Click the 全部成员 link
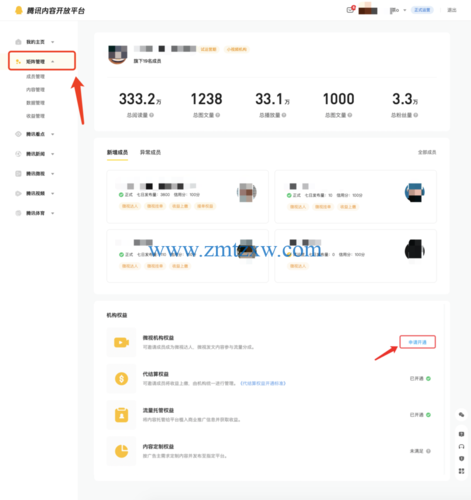This screenshot has width=471, height=500. [427, 152]
